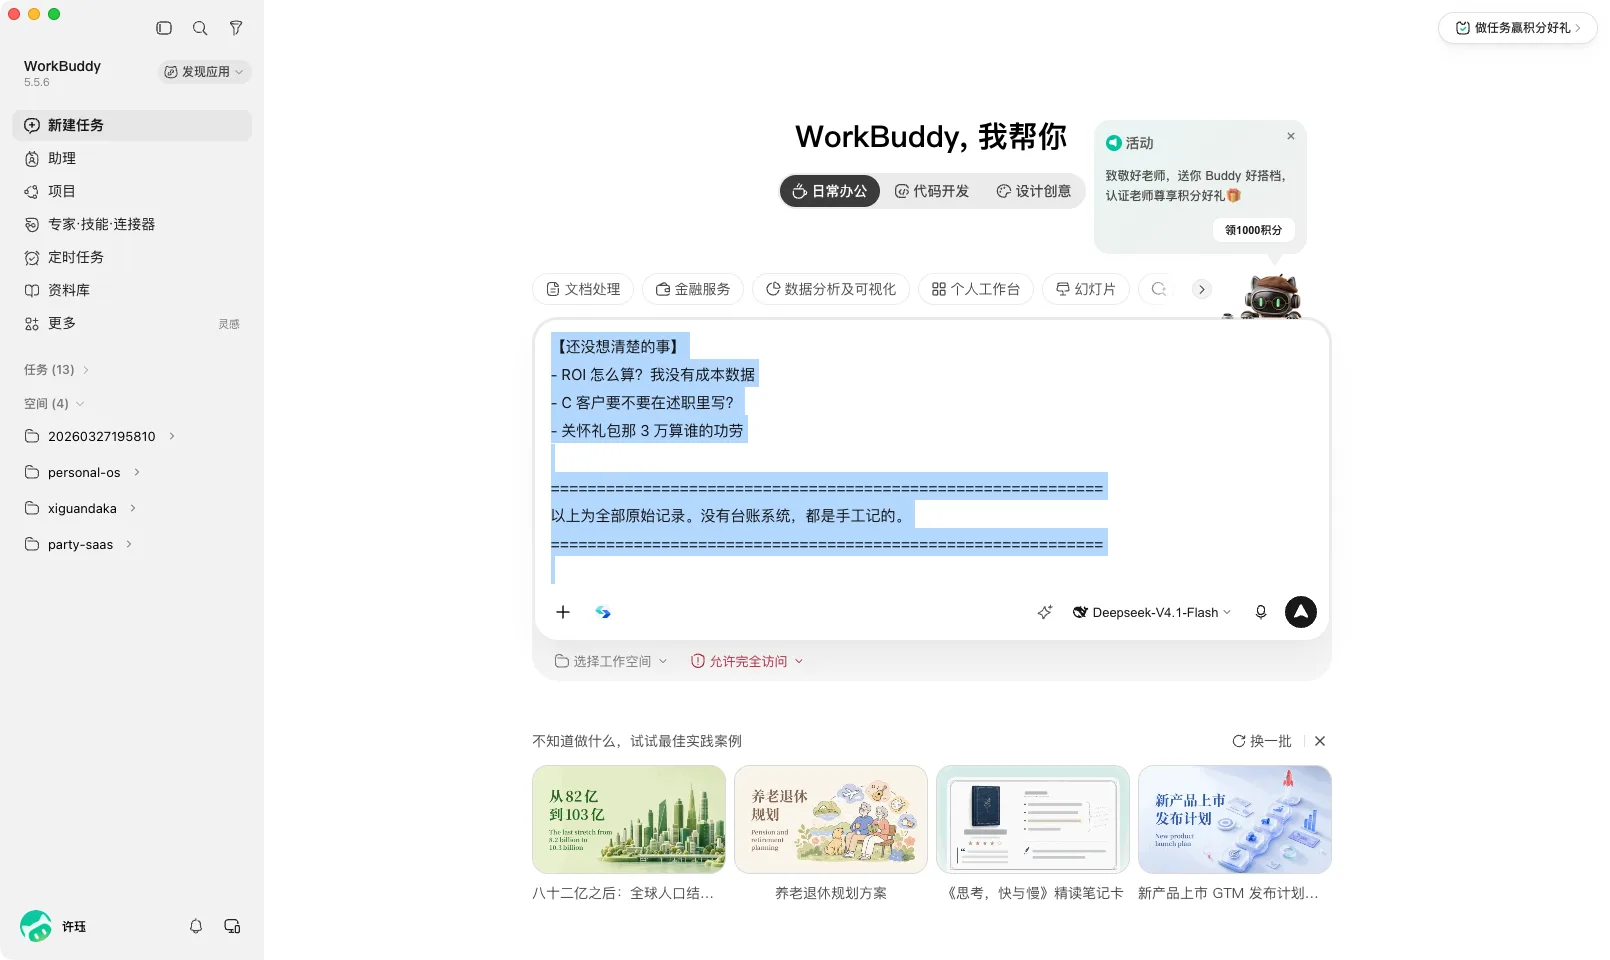Expand the 任务 (13) section
The height and width of the screenshot is (960, 1610).
coord(57,370)
